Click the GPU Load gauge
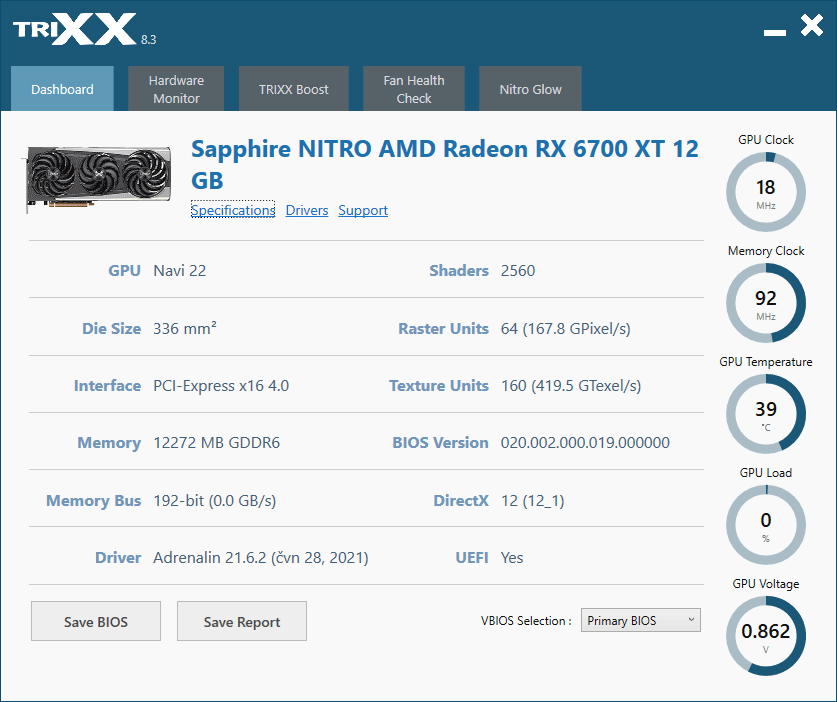837x702 pixels. pyautogui.click(x=765, y=524)
